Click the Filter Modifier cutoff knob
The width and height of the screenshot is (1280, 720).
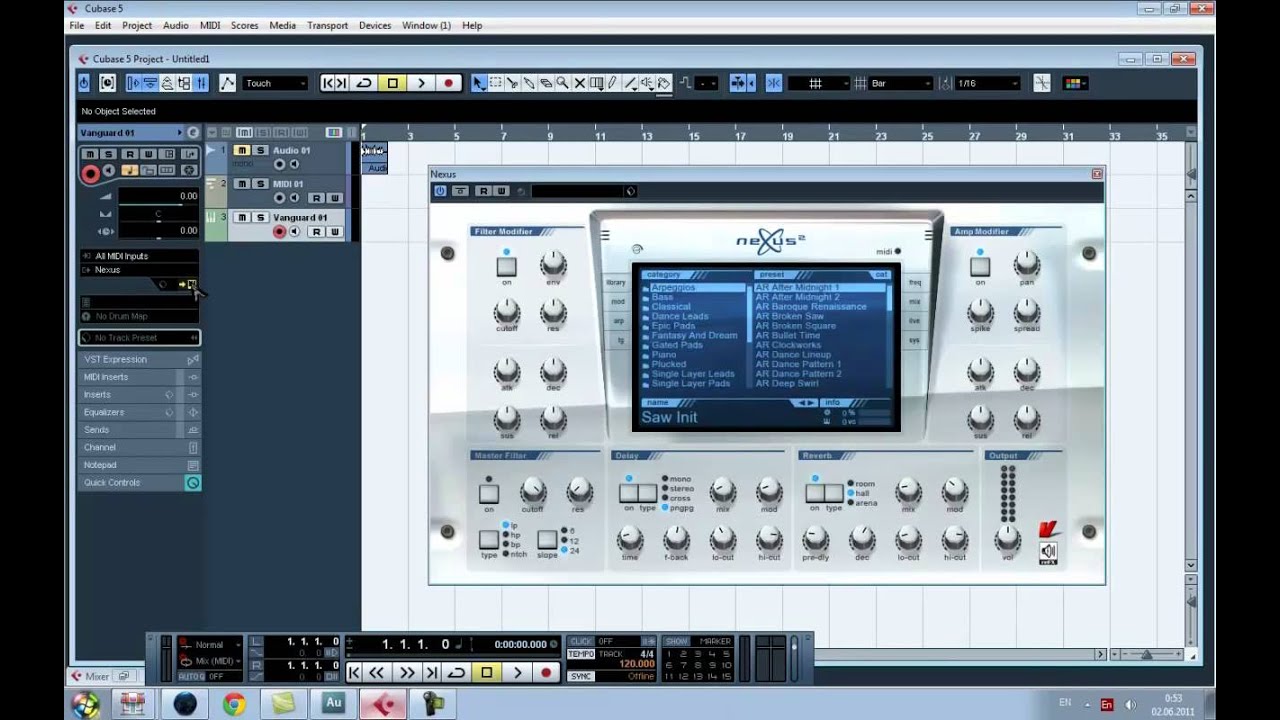507,311
